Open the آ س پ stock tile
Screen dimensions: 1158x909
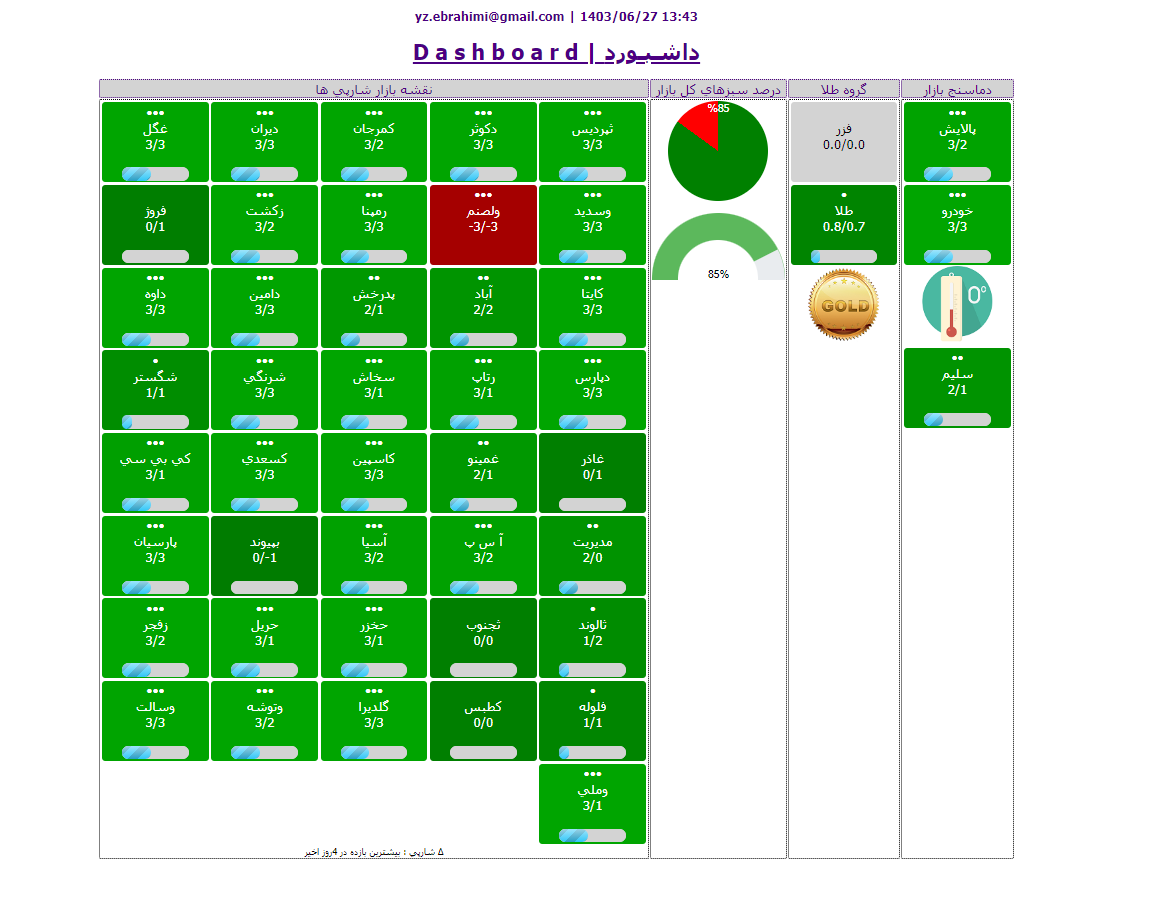483,555
